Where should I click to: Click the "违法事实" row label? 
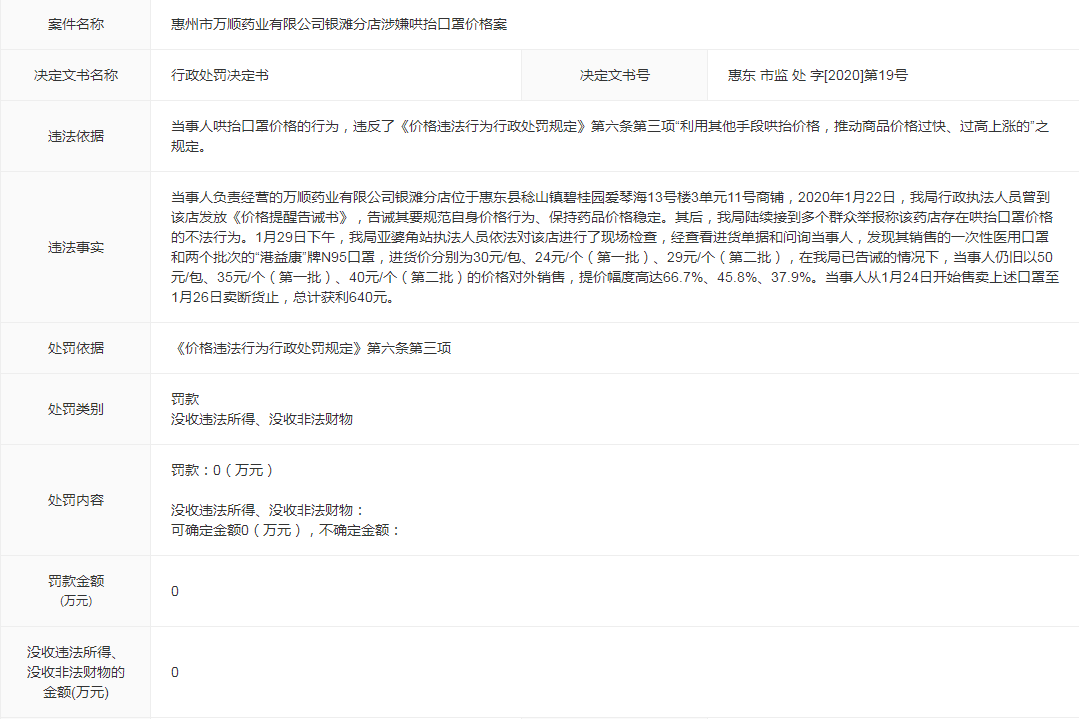(76, 247)
